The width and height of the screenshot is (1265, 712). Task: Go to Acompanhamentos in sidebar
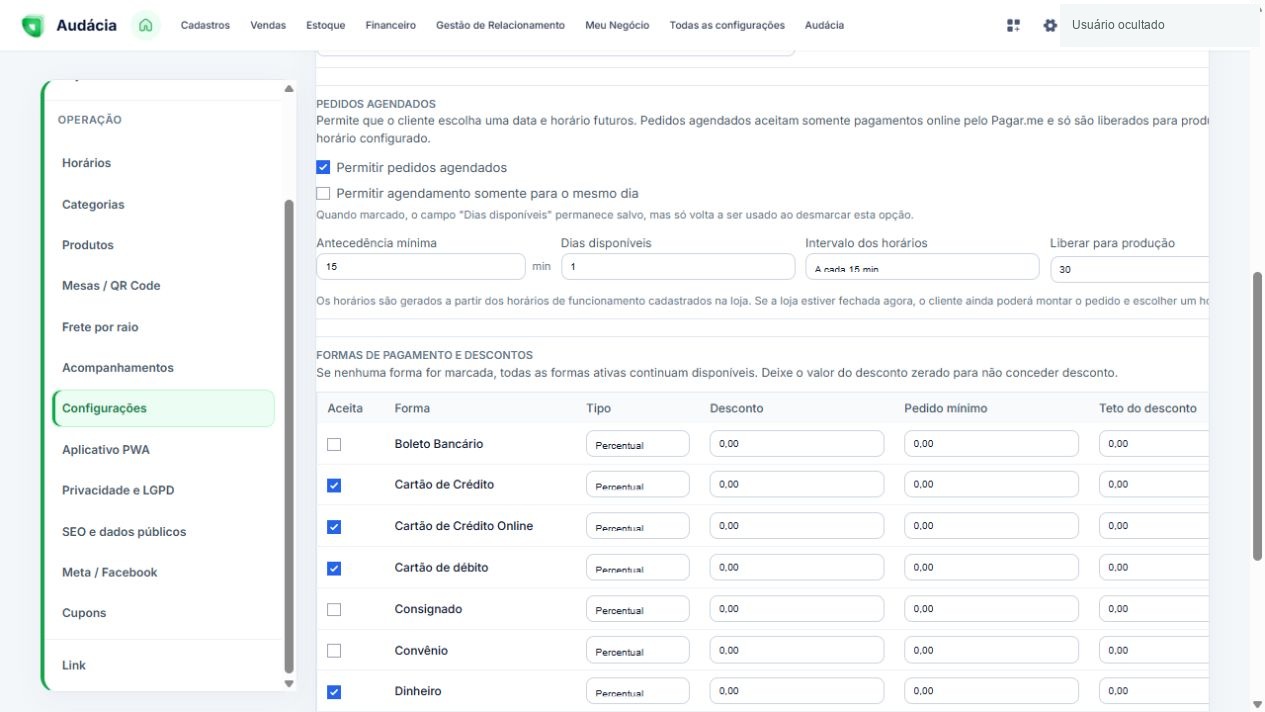pos(163,368)
